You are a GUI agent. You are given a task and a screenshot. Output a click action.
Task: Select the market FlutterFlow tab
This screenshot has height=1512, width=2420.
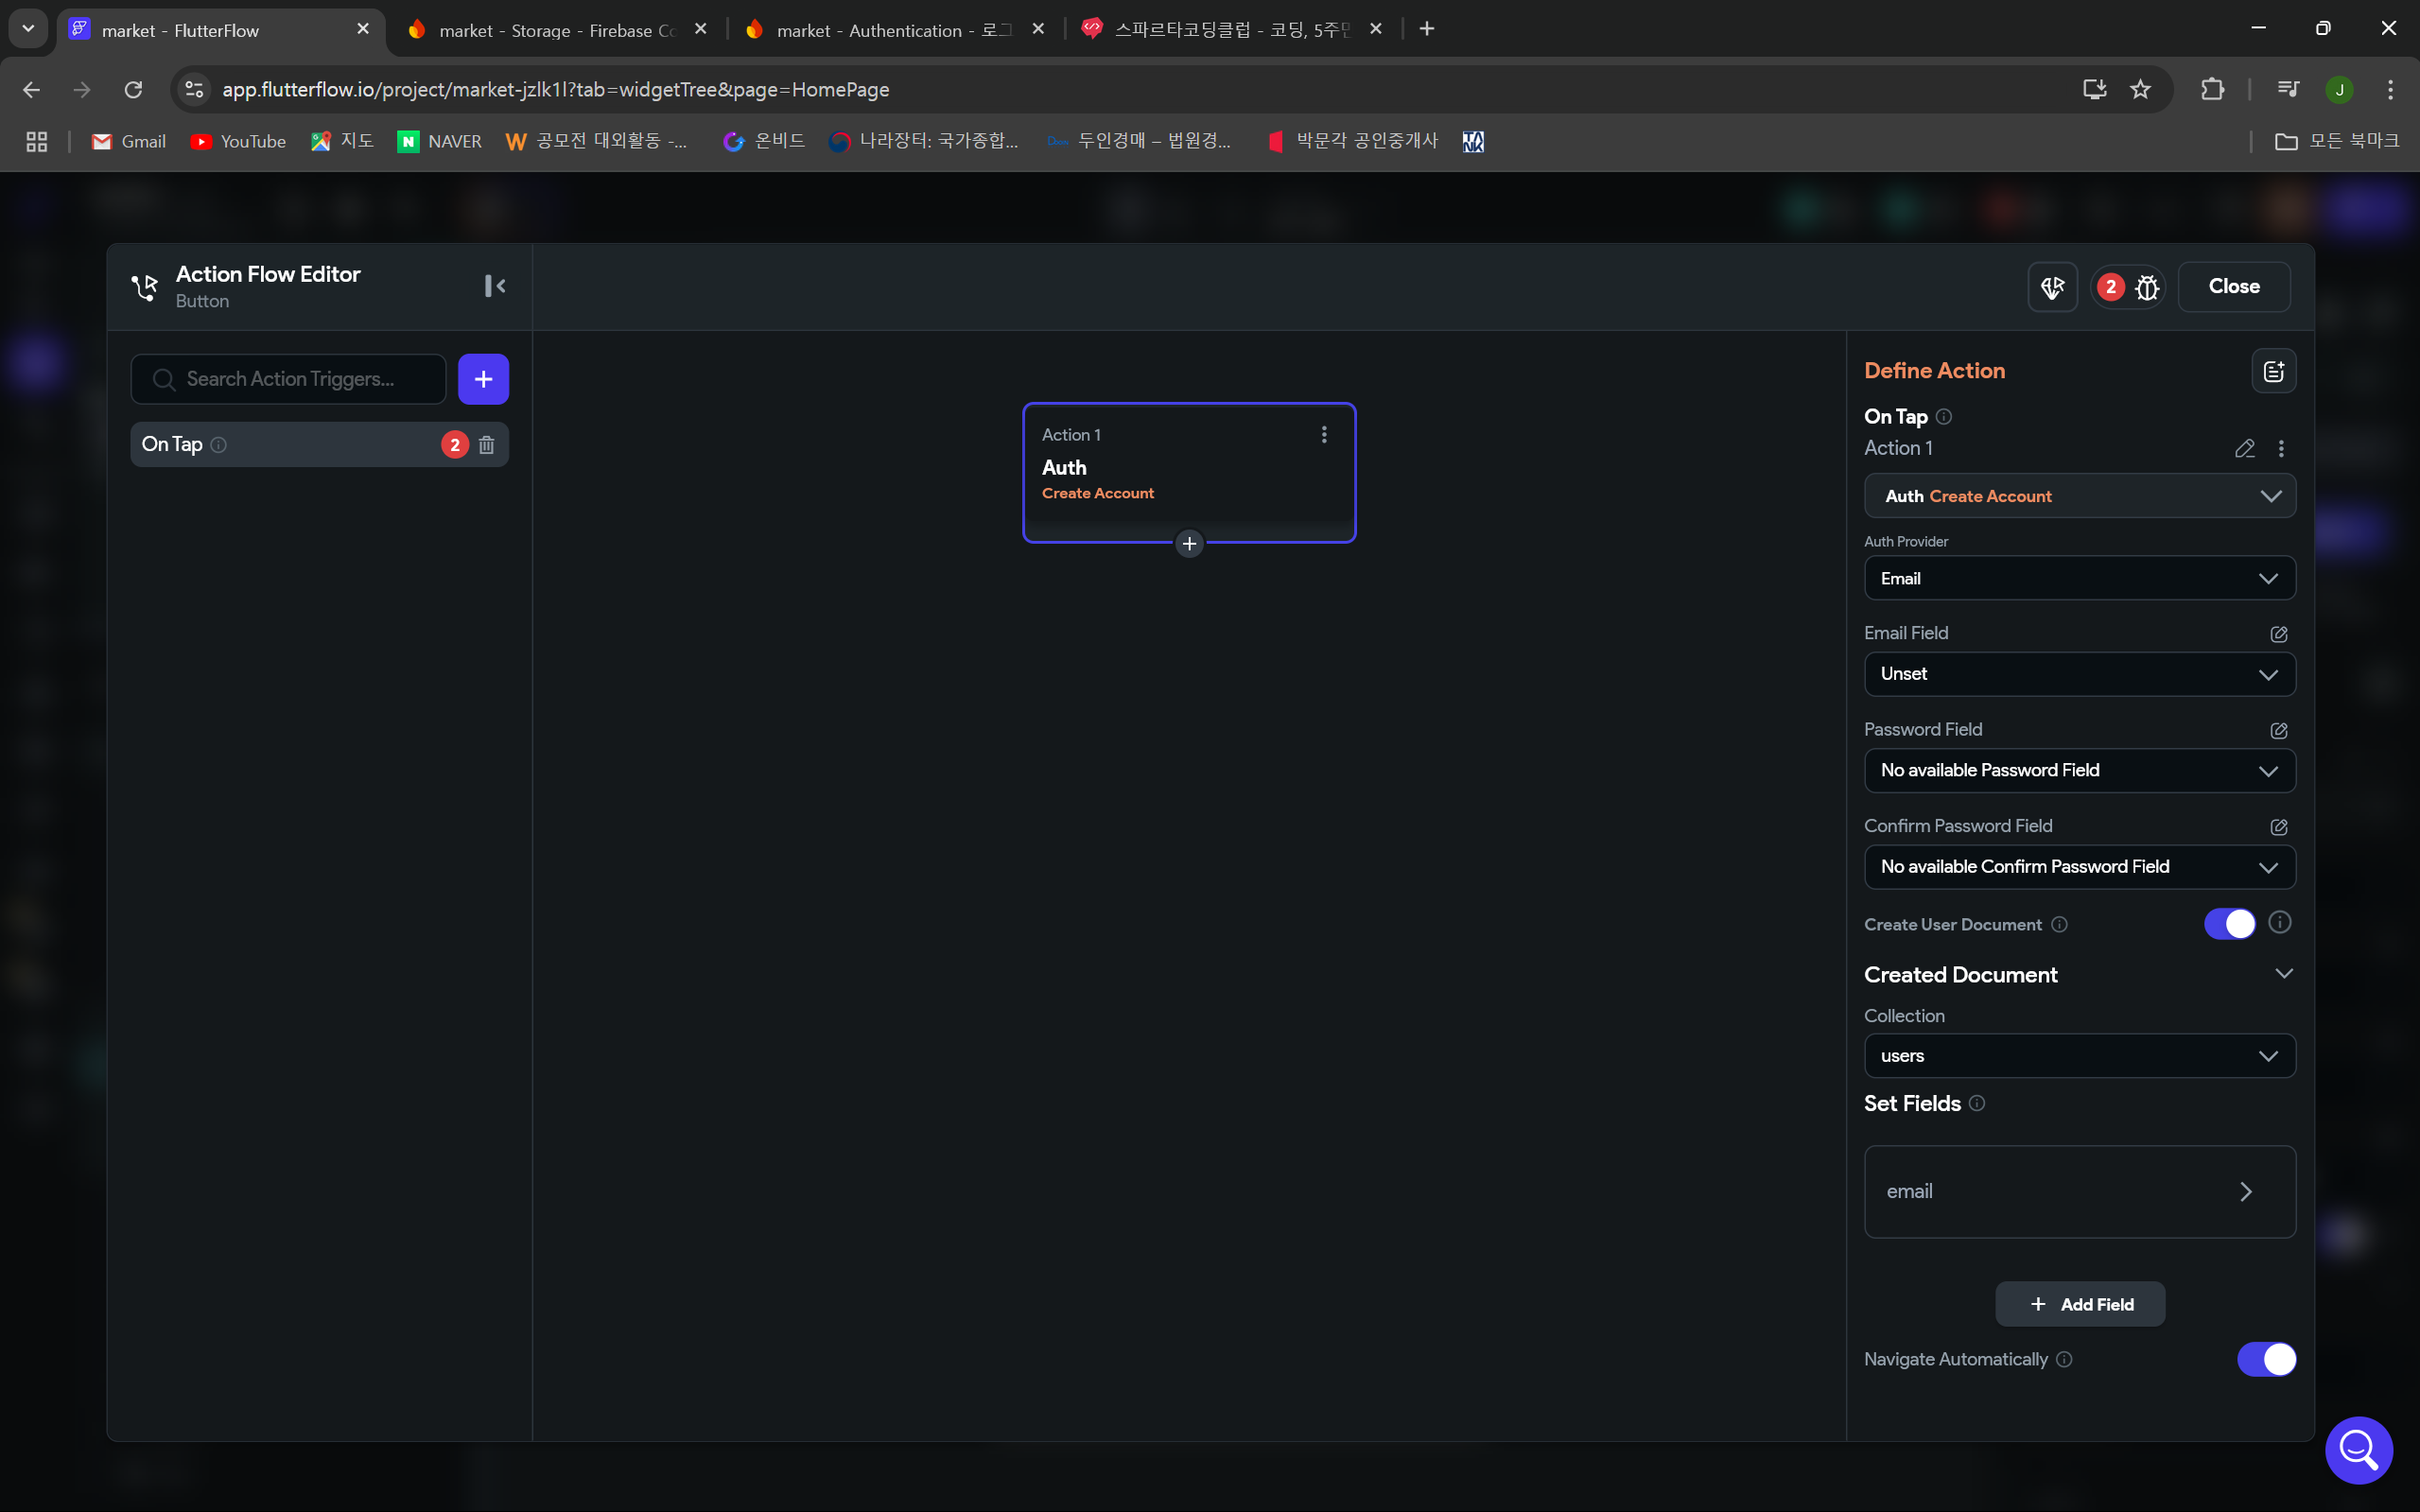click(x=220, y=30)
